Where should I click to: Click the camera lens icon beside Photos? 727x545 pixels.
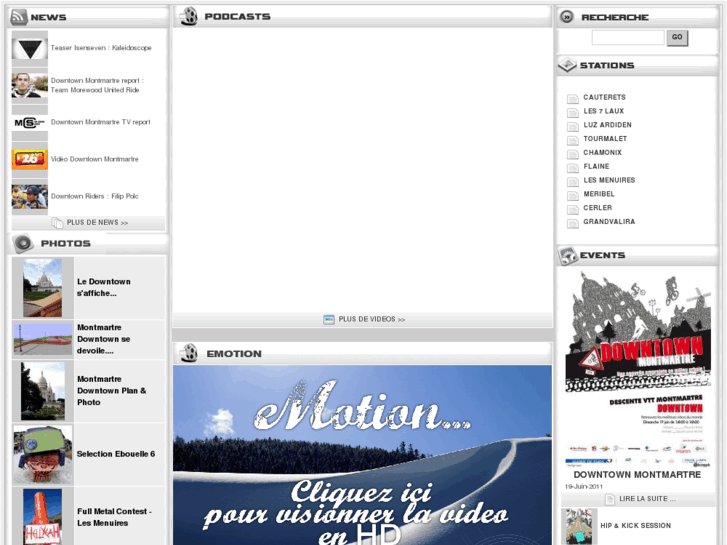click(22, 243)
